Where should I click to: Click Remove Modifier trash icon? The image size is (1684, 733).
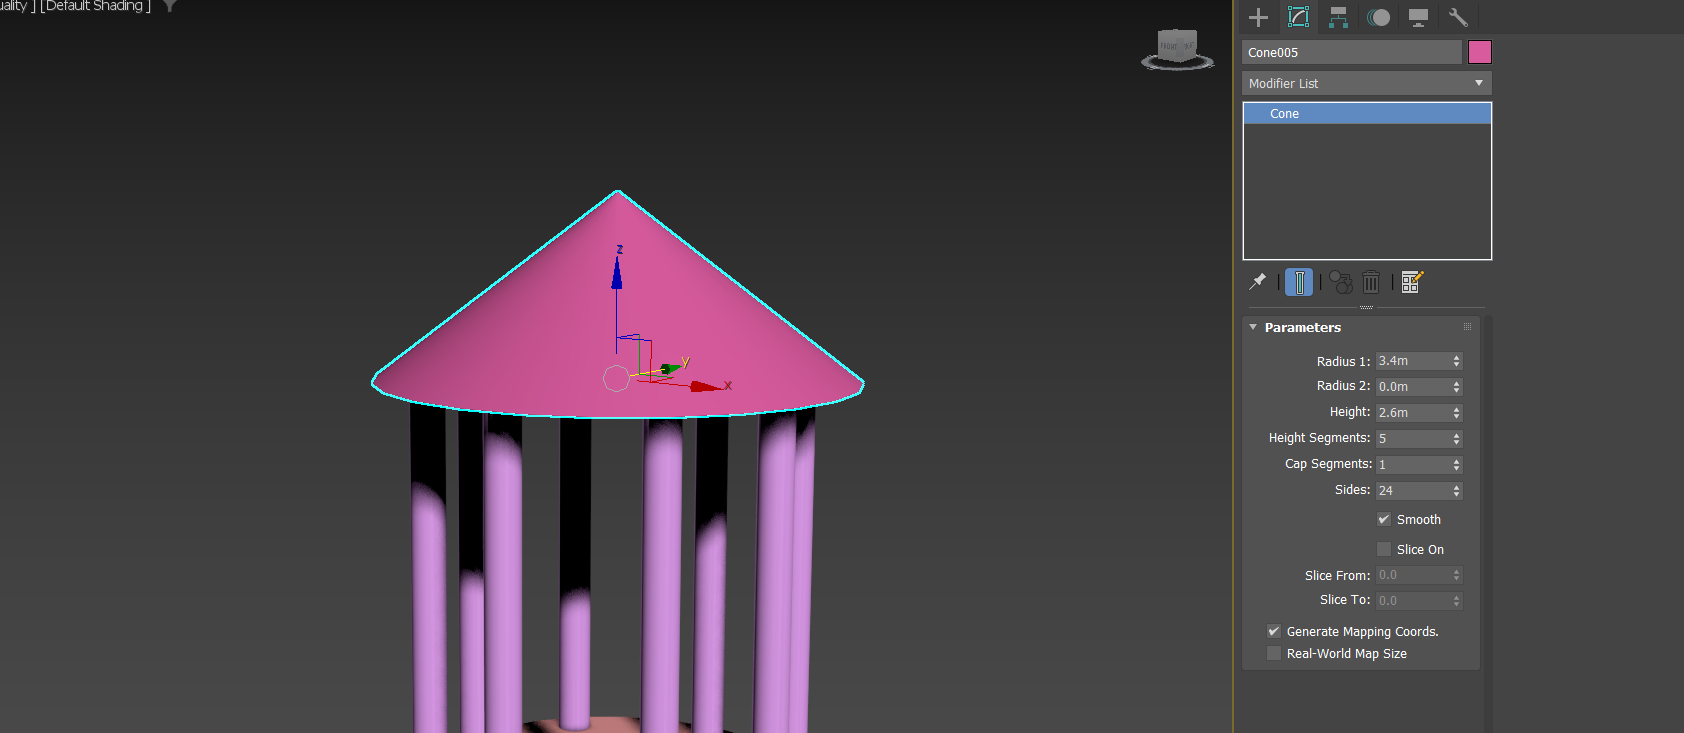click(x=1371, y=282)
